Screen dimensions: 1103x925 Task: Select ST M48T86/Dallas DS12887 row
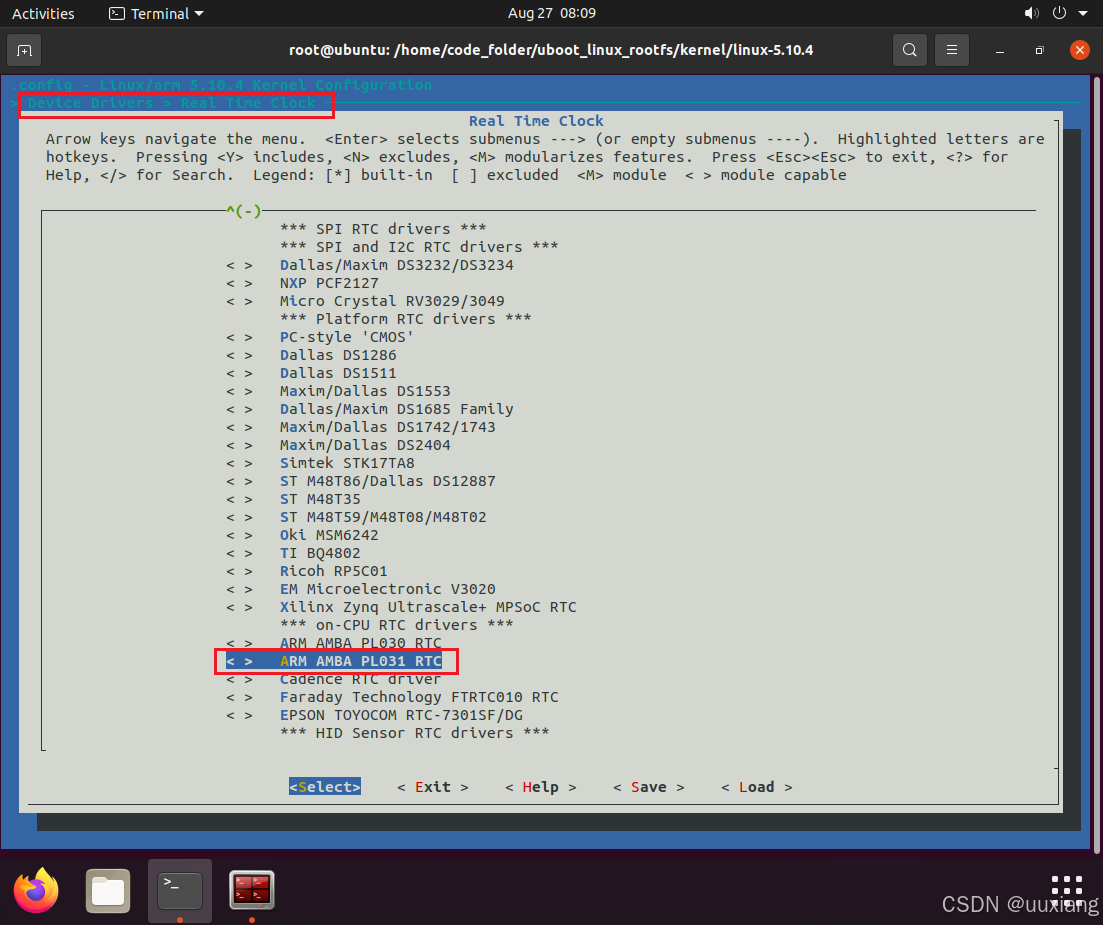(361, 482)
